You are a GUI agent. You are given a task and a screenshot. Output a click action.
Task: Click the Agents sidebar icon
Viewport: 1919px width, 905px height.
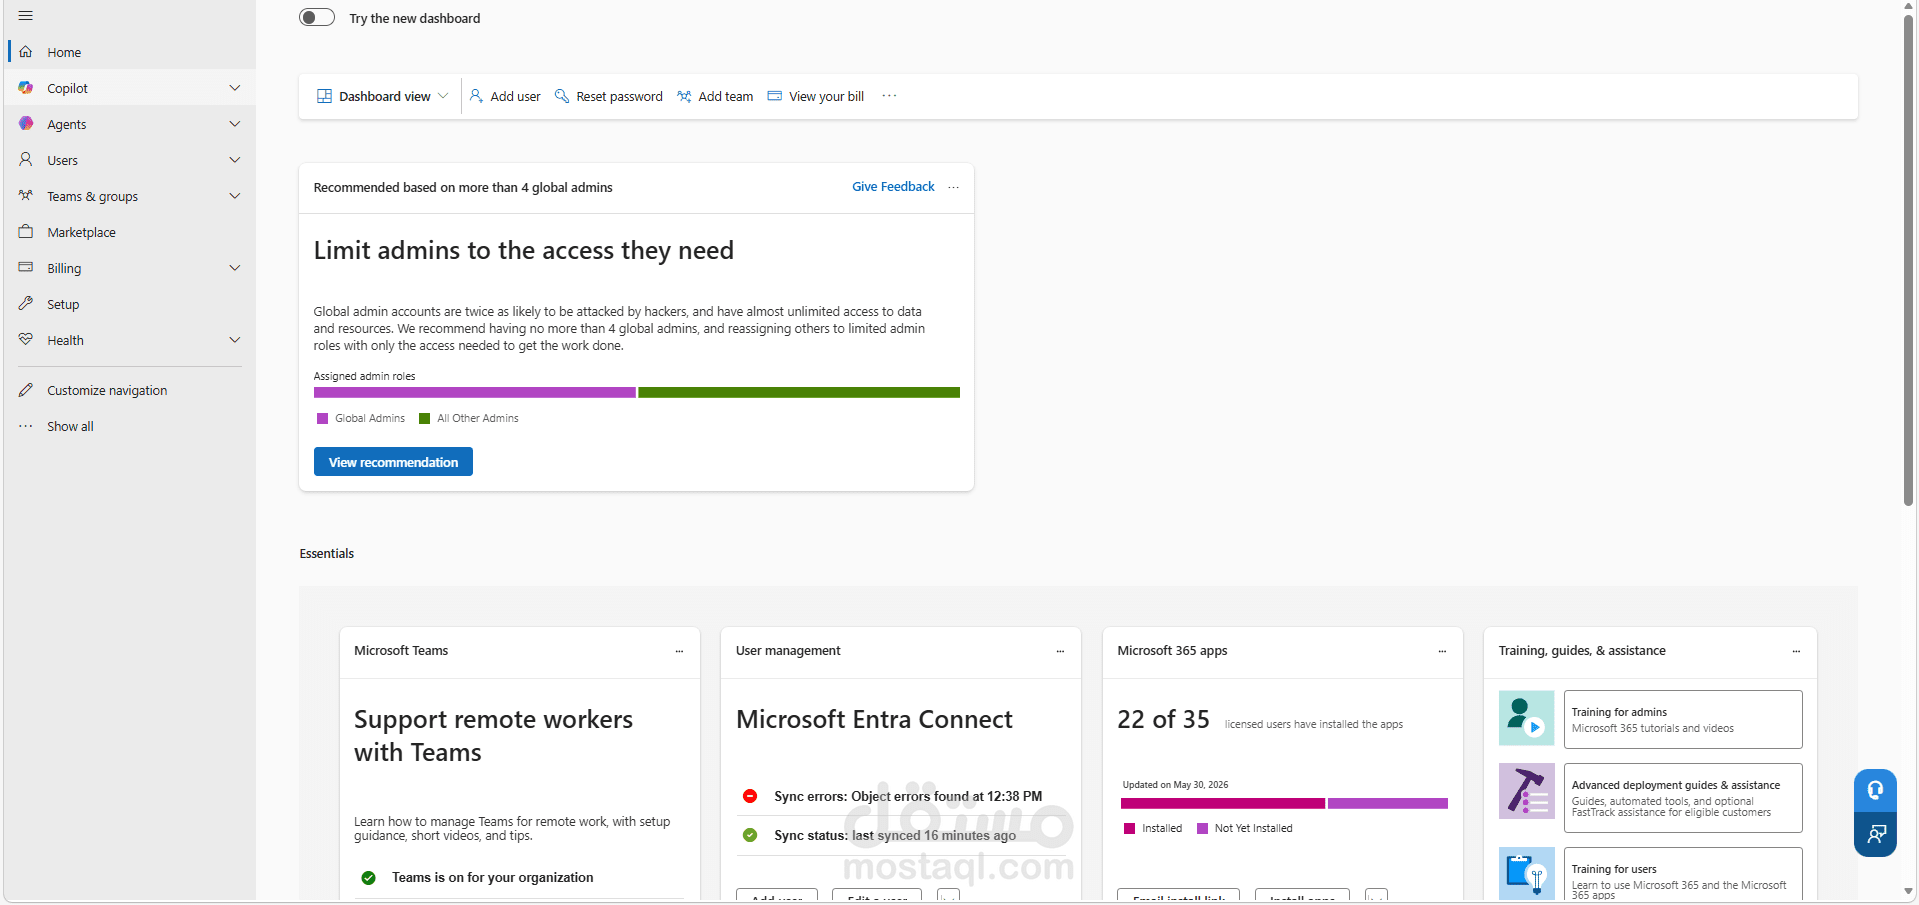click(26, 124)
